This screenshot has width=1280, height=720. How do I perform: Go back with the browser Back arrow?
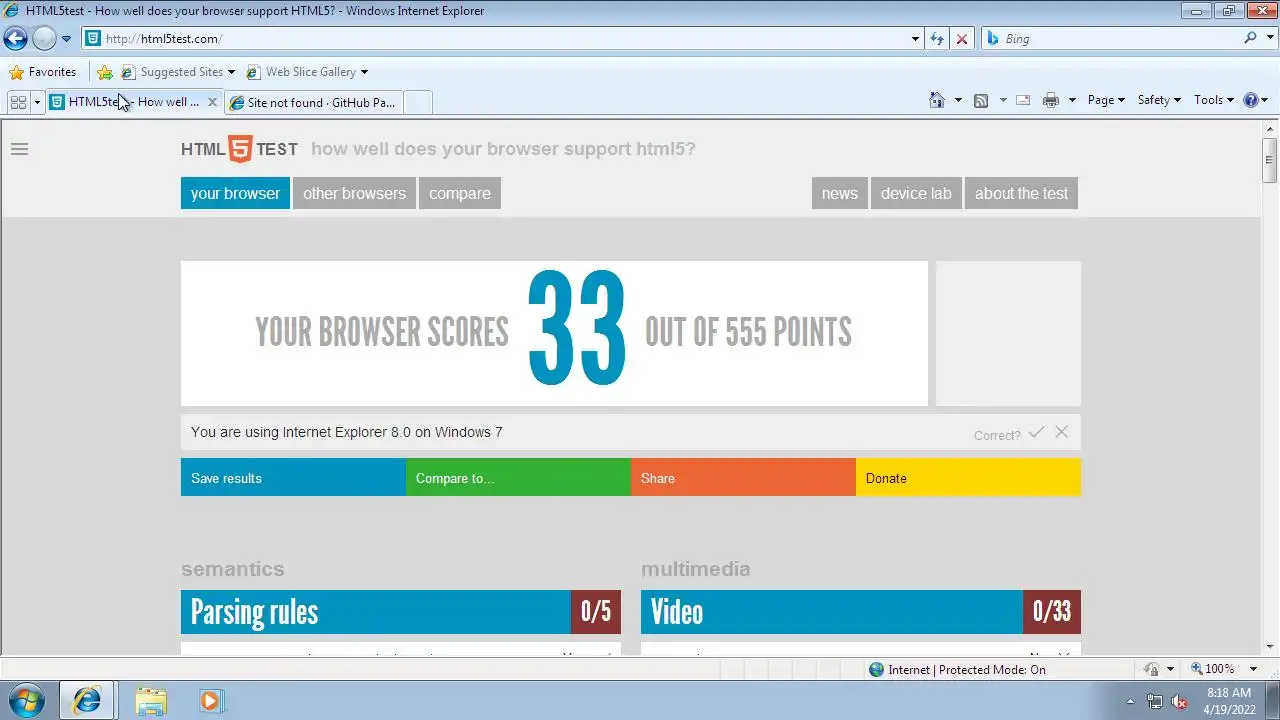click(x=15, y=39)
